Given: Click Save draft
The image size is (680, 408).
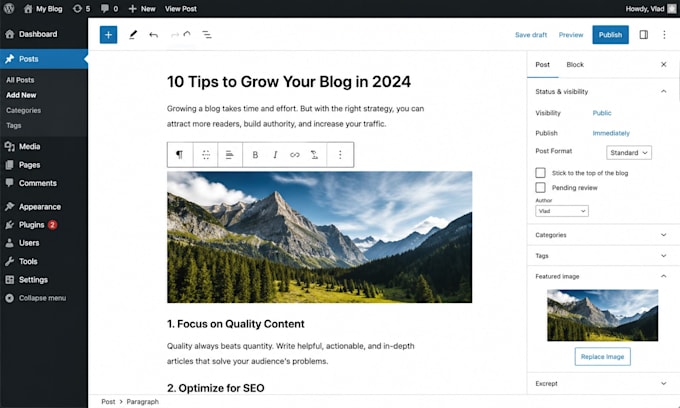Looking at the screenshot, I should (531, 35).
